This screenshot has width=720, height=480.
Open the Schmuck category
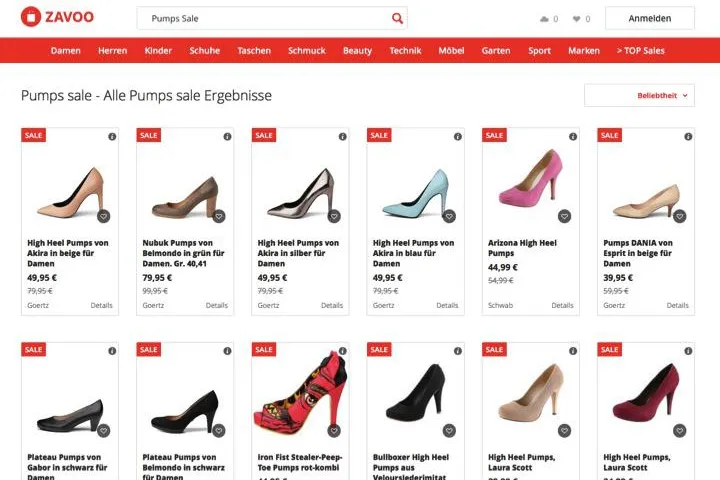click(x=307, y=51)
